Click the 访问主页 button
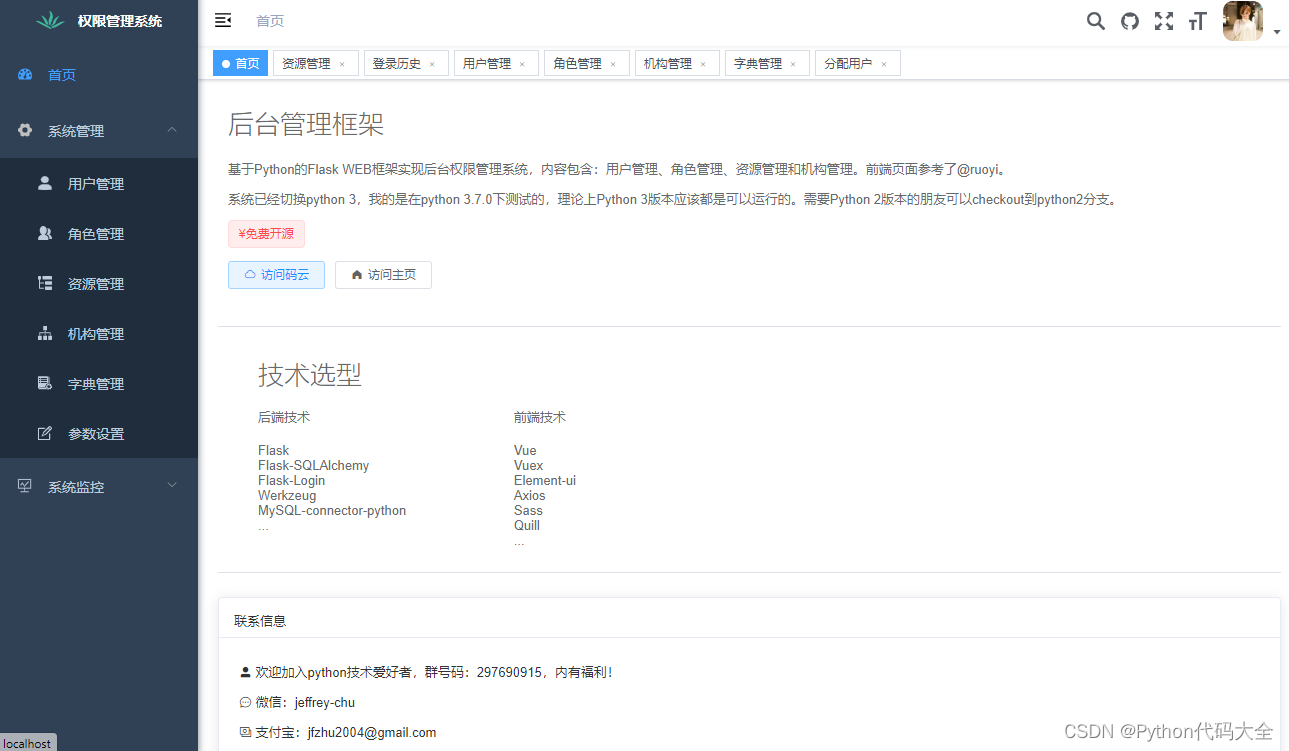 pos(383,275)
